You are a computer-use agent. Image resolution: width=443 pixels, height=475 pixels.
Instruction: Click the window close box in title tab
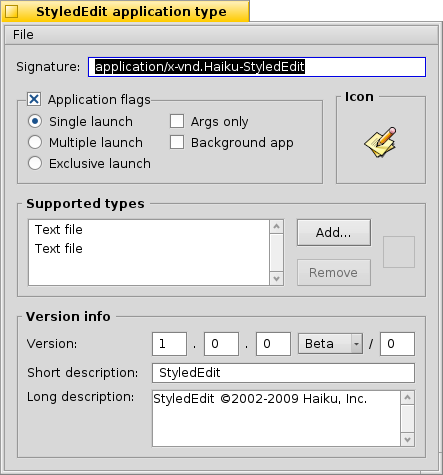tap(12, 12)
